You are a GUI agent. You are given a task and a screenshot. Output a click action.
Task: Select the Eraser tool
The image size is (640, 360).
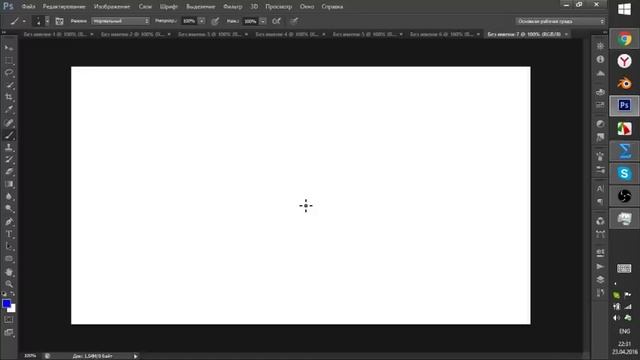(x=9, y=172)
